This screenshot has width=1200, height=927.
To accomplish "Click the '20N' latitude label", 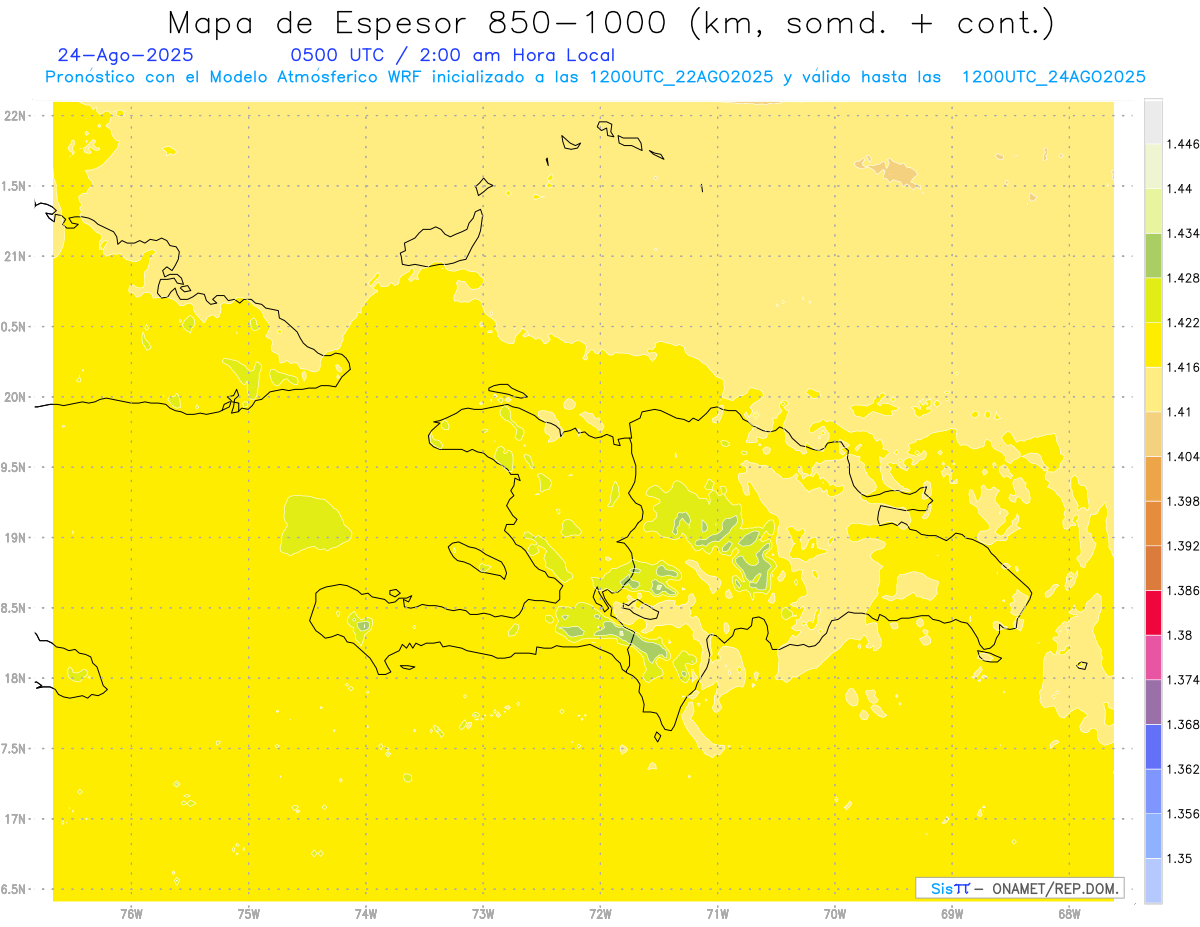I will [16, 397].
